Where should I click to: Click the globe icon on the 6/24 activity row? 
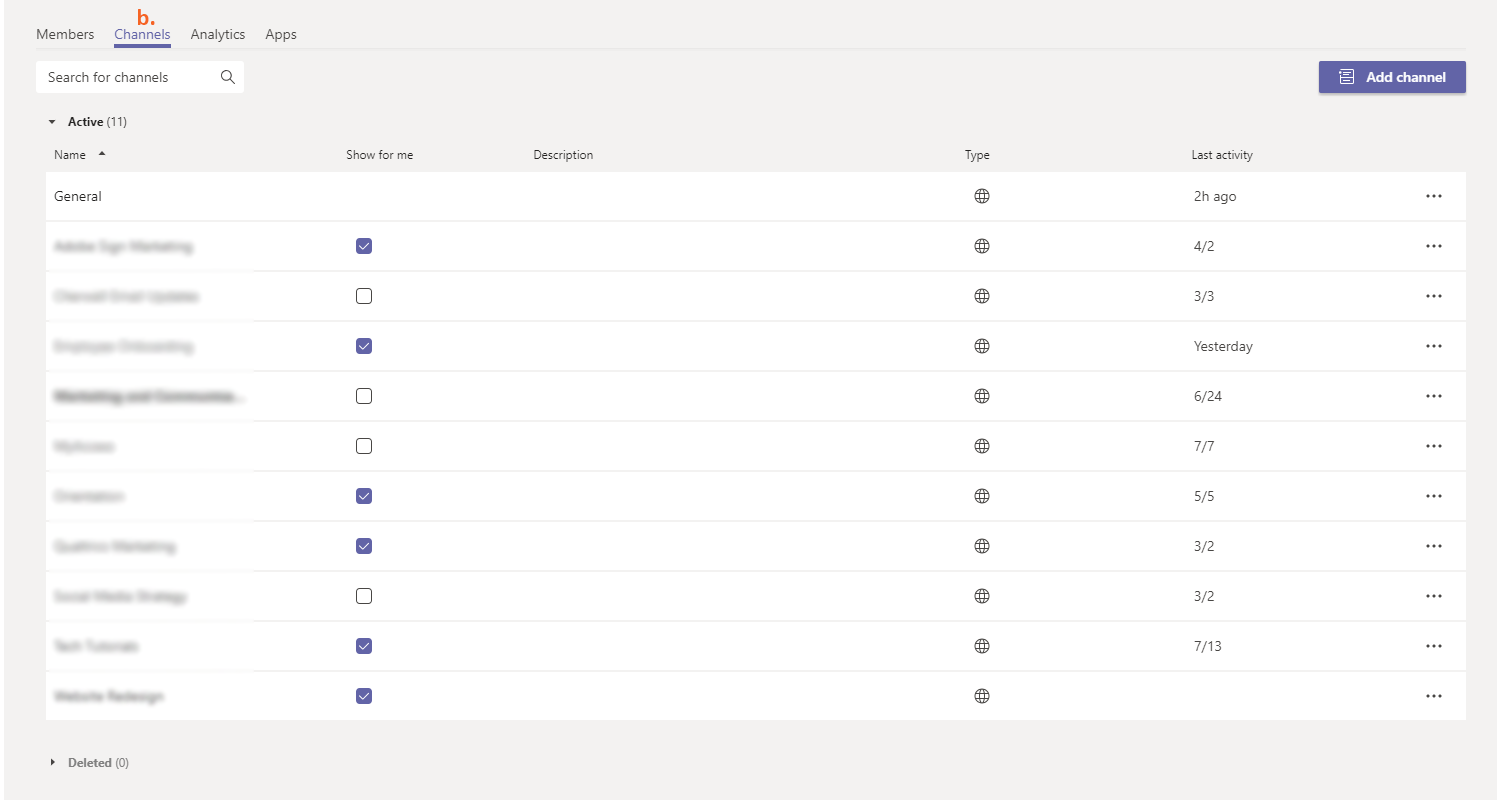981,396
